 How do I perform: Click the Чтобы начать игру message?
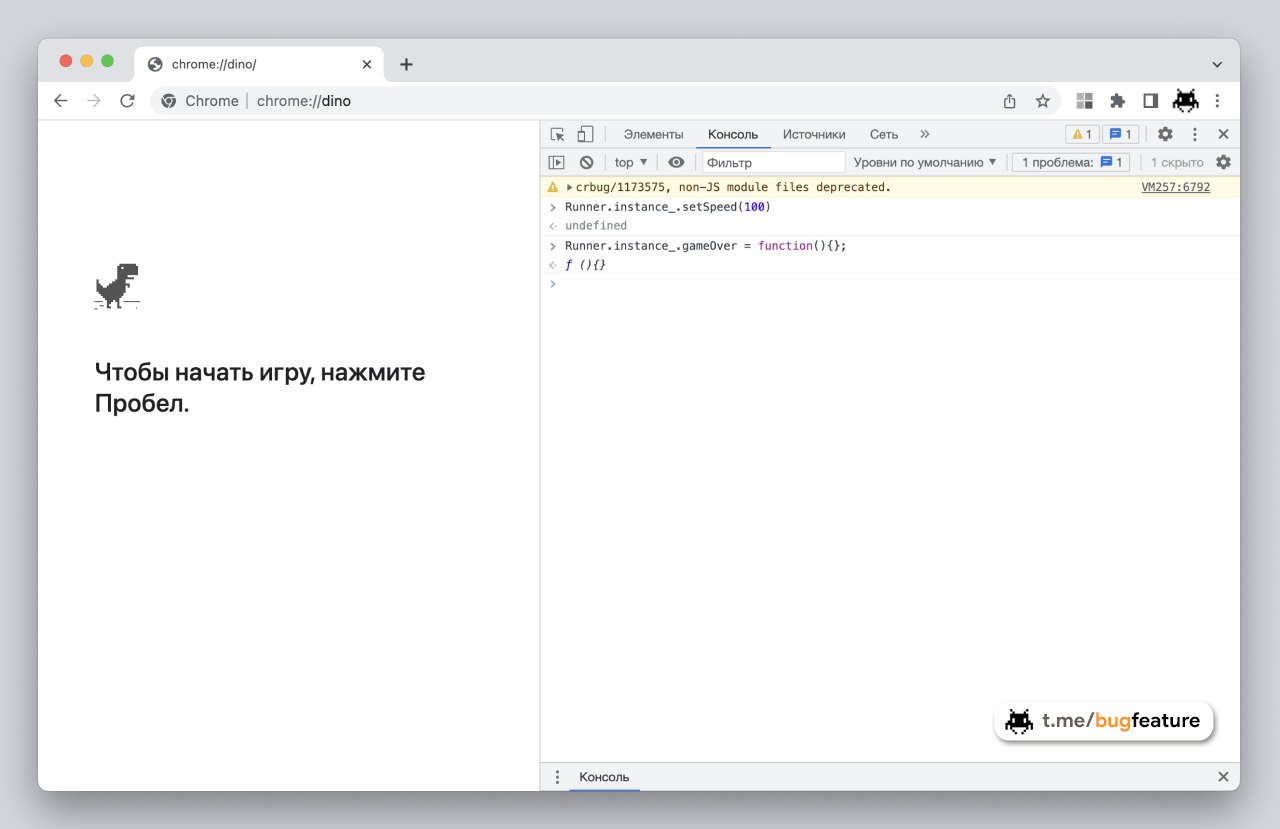pos(260,388)
